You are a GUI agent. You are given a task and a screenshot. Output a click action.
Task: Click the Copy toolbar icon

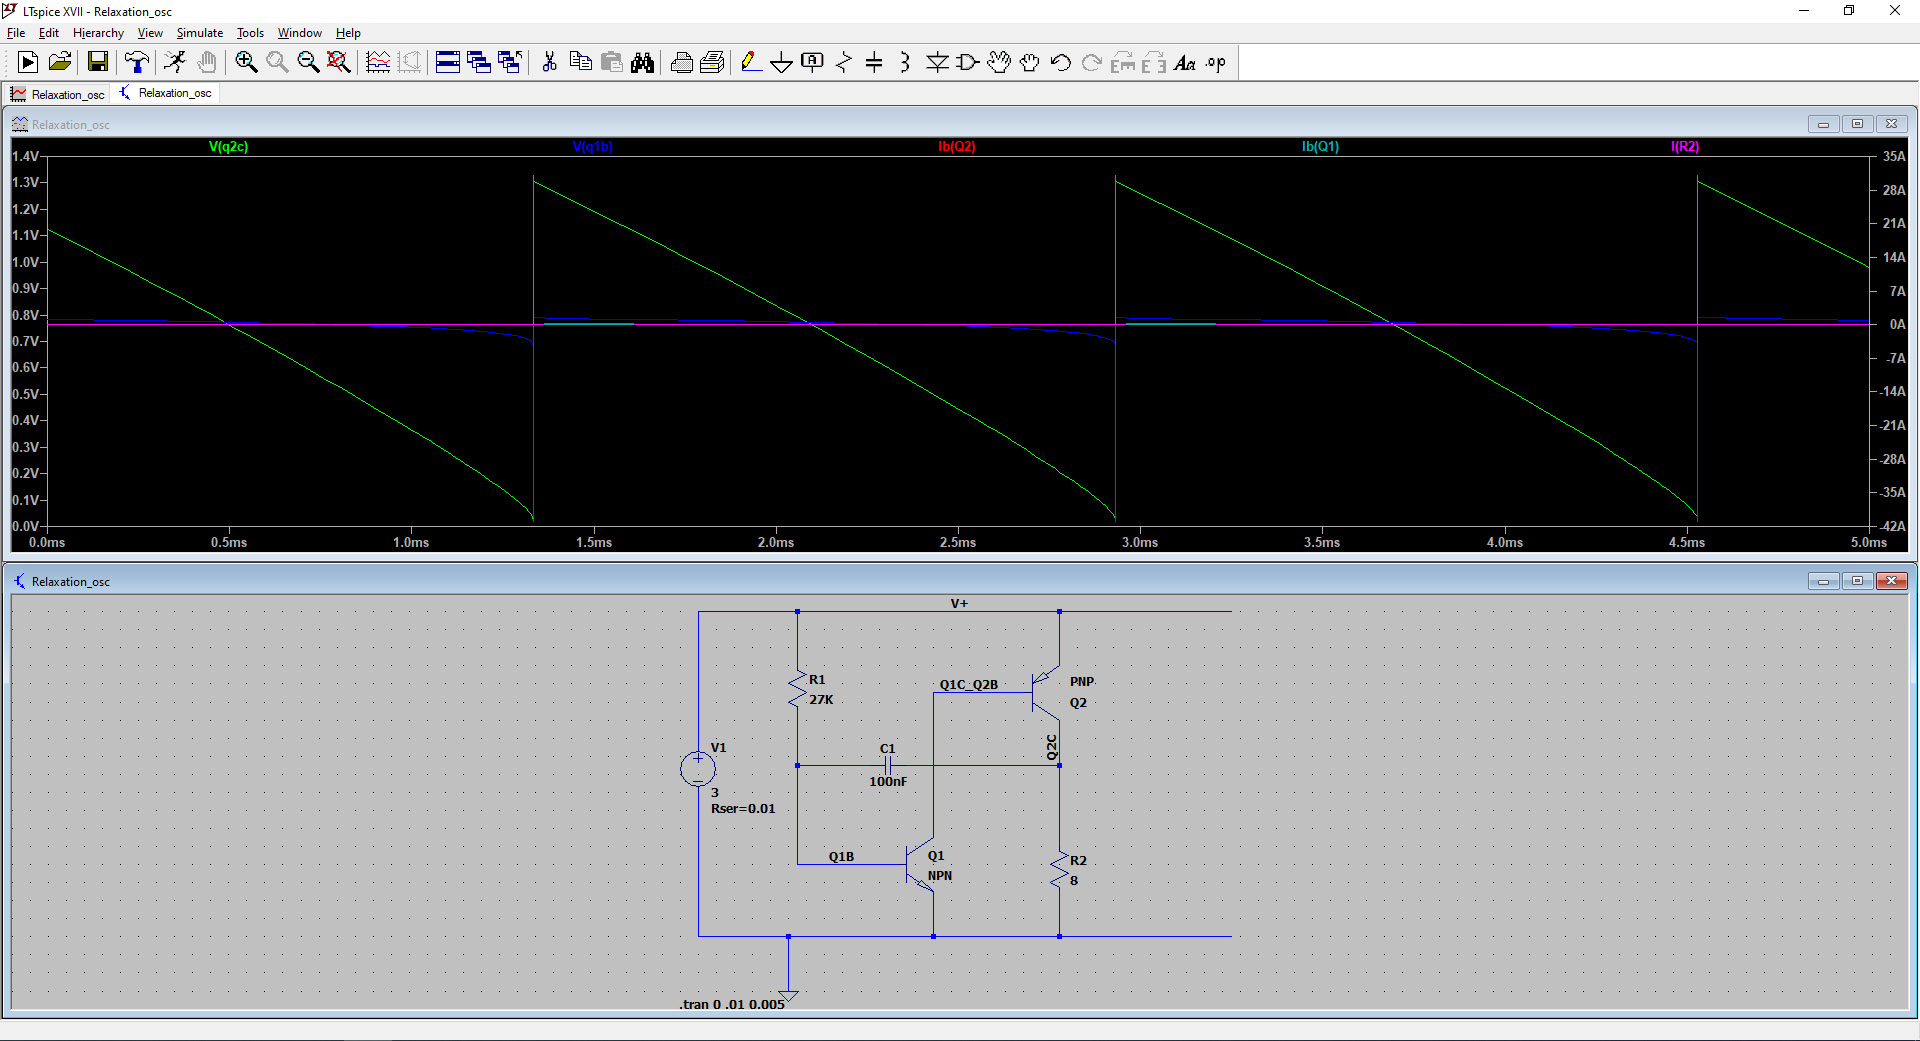click(580, 62)
